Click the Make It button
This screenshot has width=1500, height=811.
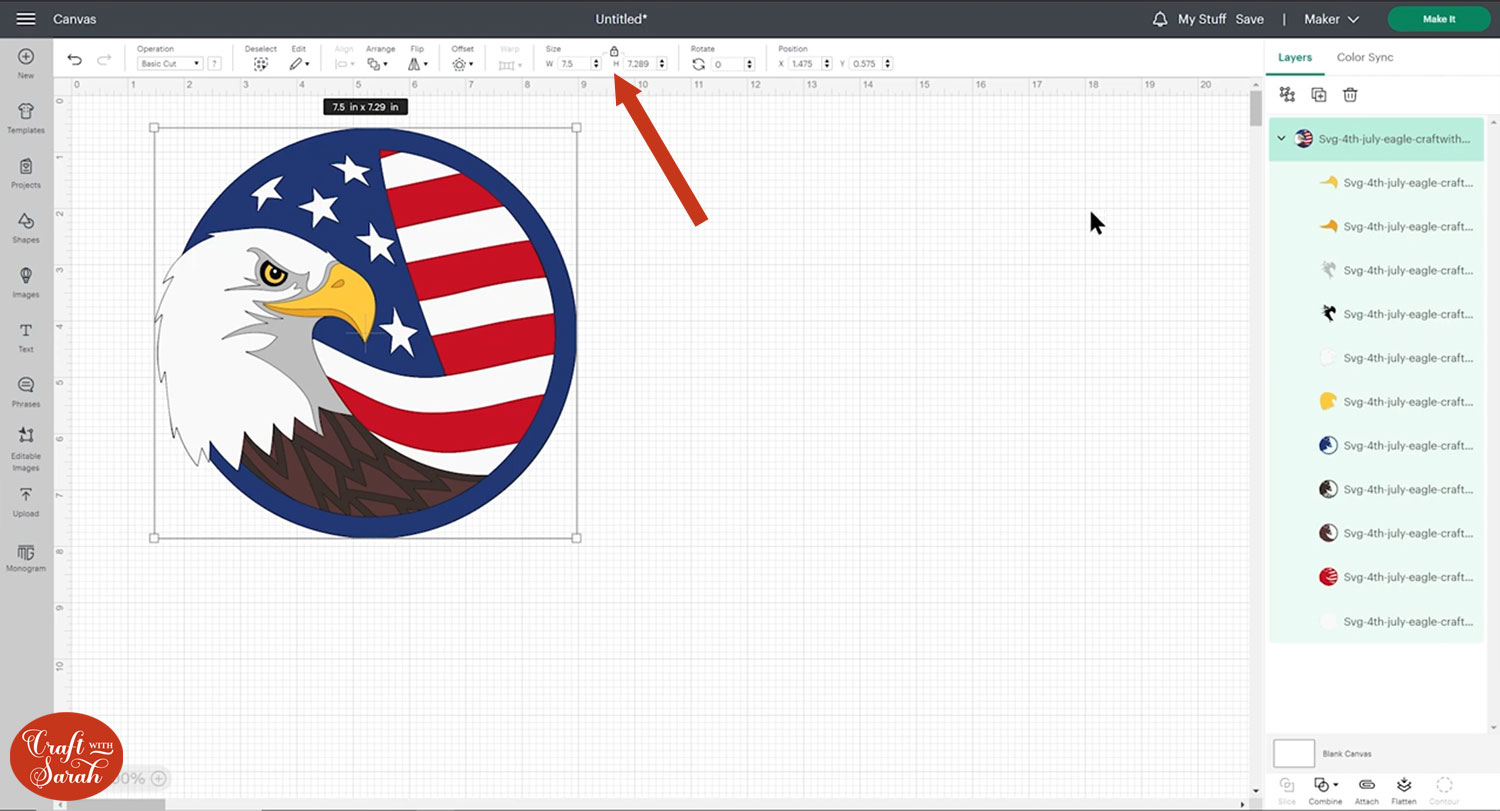coord(1438,19)
